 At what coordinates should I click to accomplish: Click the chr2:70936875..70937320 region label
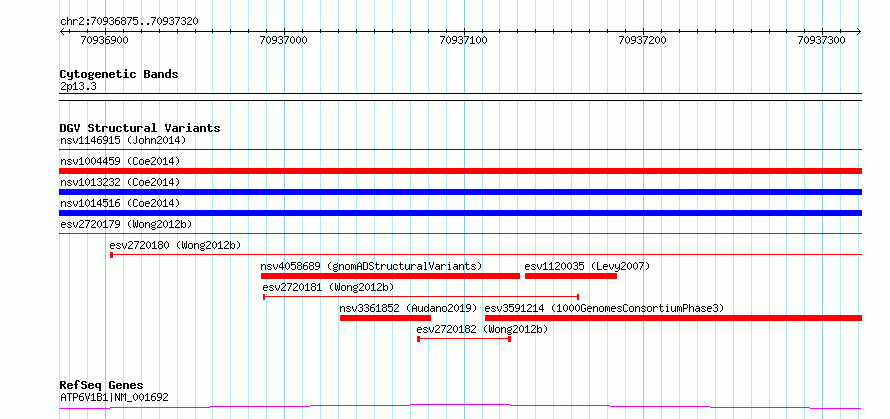(x=129, y=22)
